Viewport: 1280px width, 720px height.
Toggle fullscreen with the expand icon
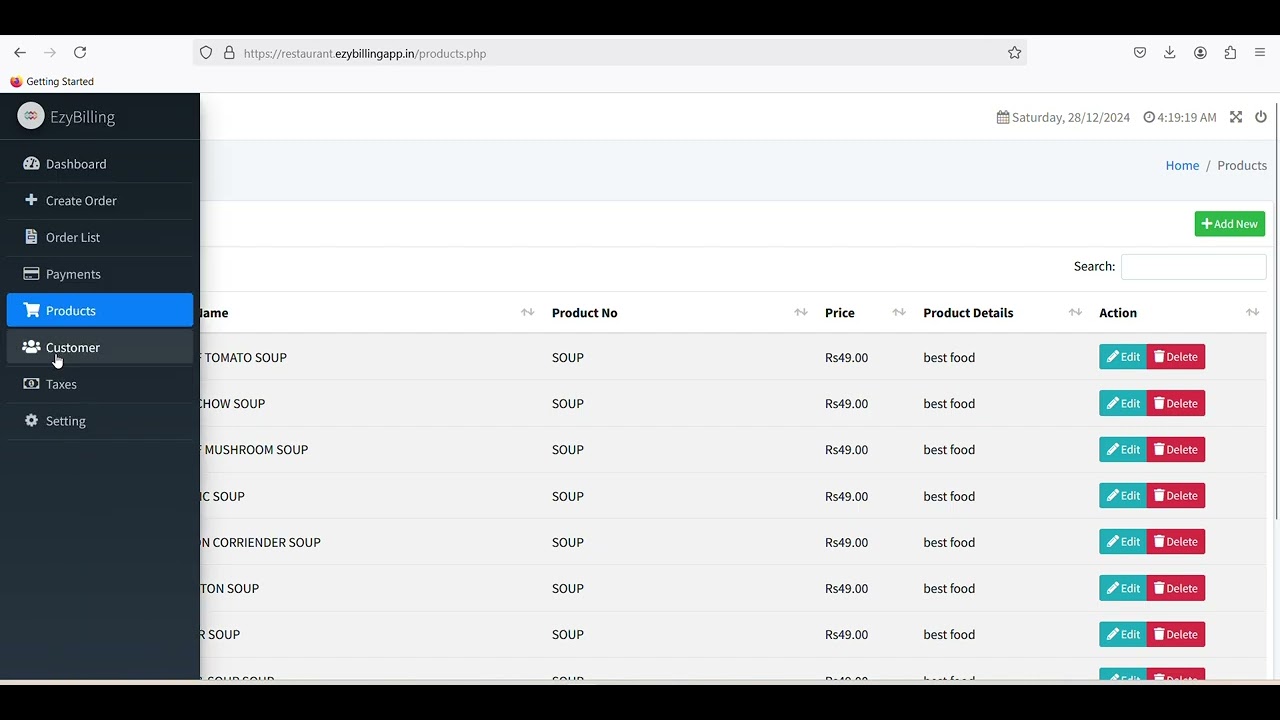pos(1236,117)
